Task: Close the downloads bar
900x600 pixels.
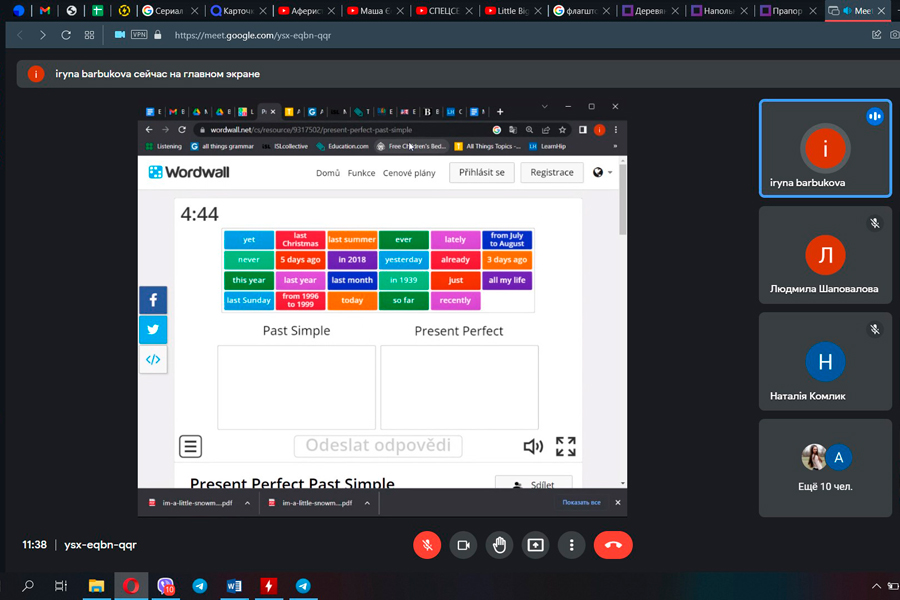Action: [x=618, y=502]
